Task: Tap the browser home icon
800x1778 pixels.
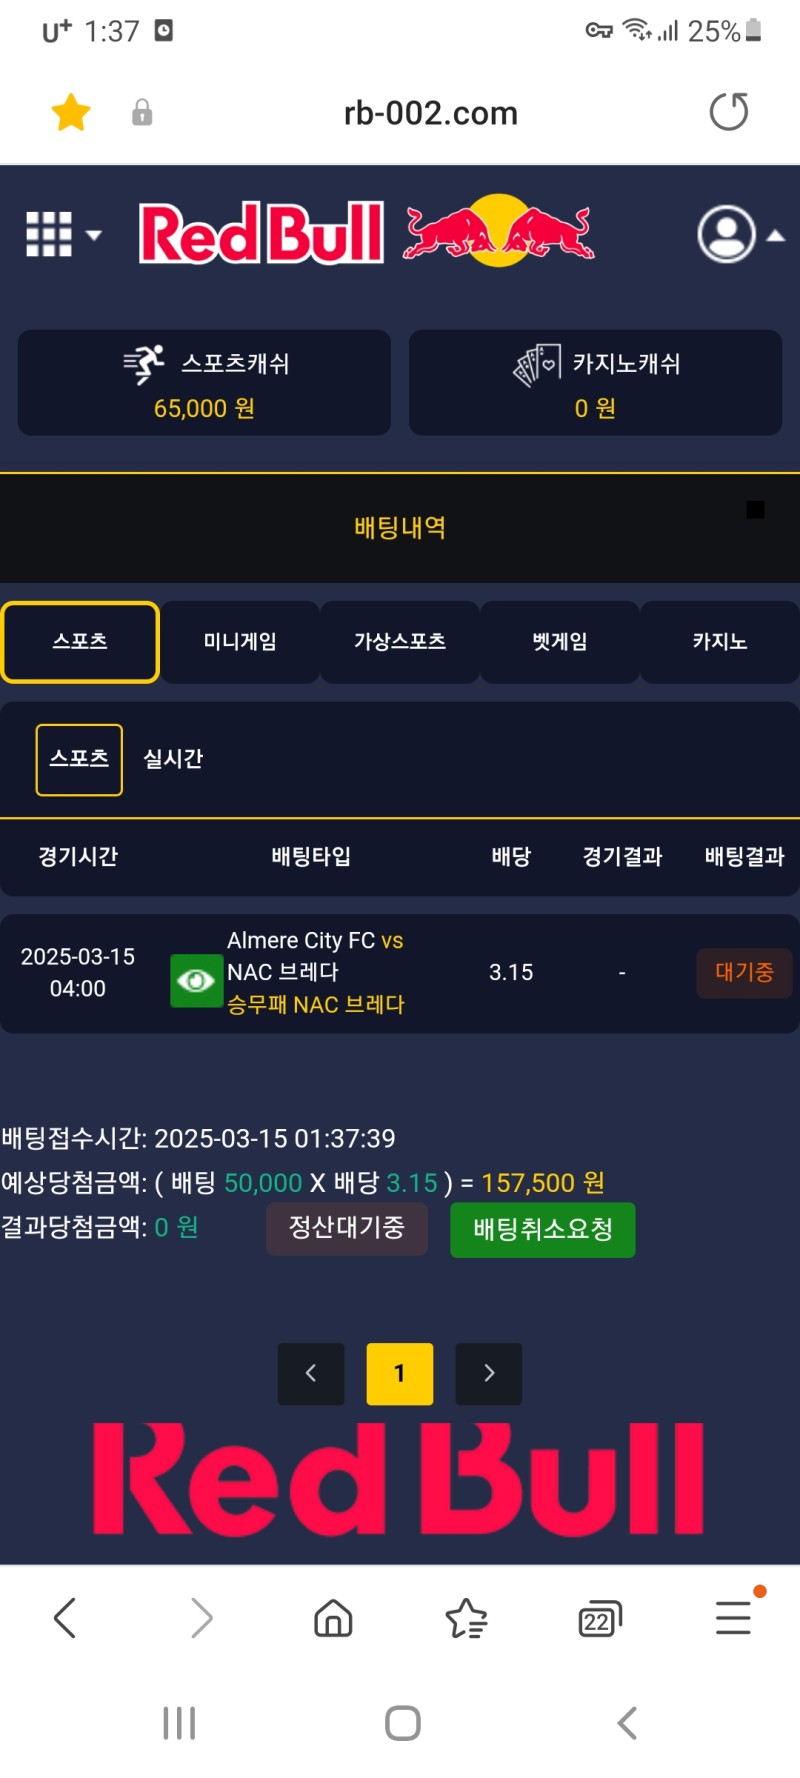Action: pos(333,1617)
